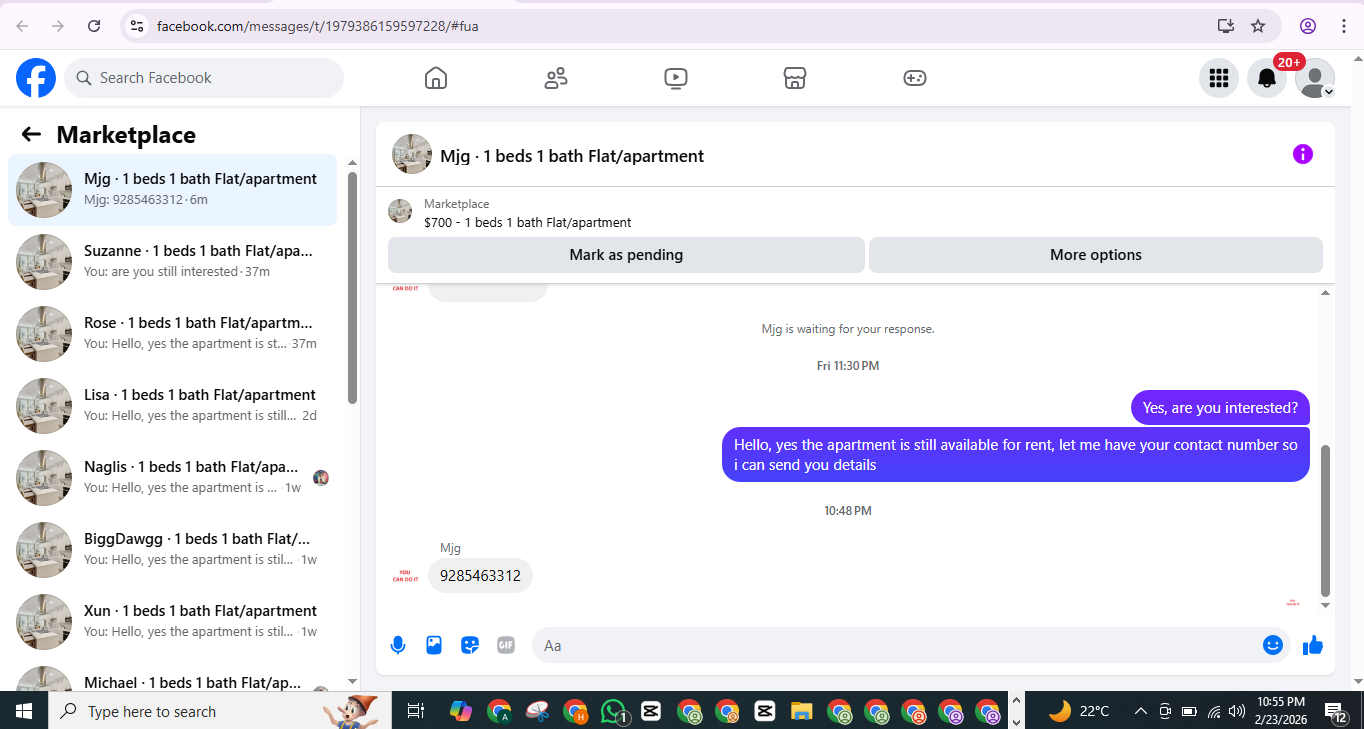The height and width of the screenshot is (729, 1364).
Task: Click the Mark as pending button
Action: (626, 255)
